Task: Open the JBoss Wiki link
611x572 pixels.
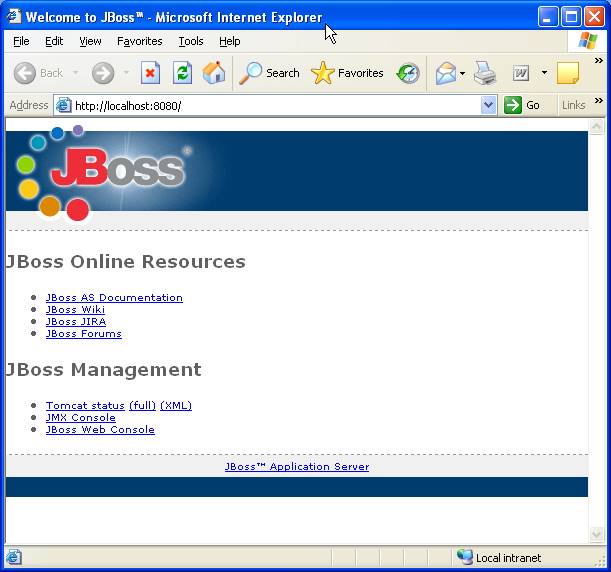Action: [75, 310]
